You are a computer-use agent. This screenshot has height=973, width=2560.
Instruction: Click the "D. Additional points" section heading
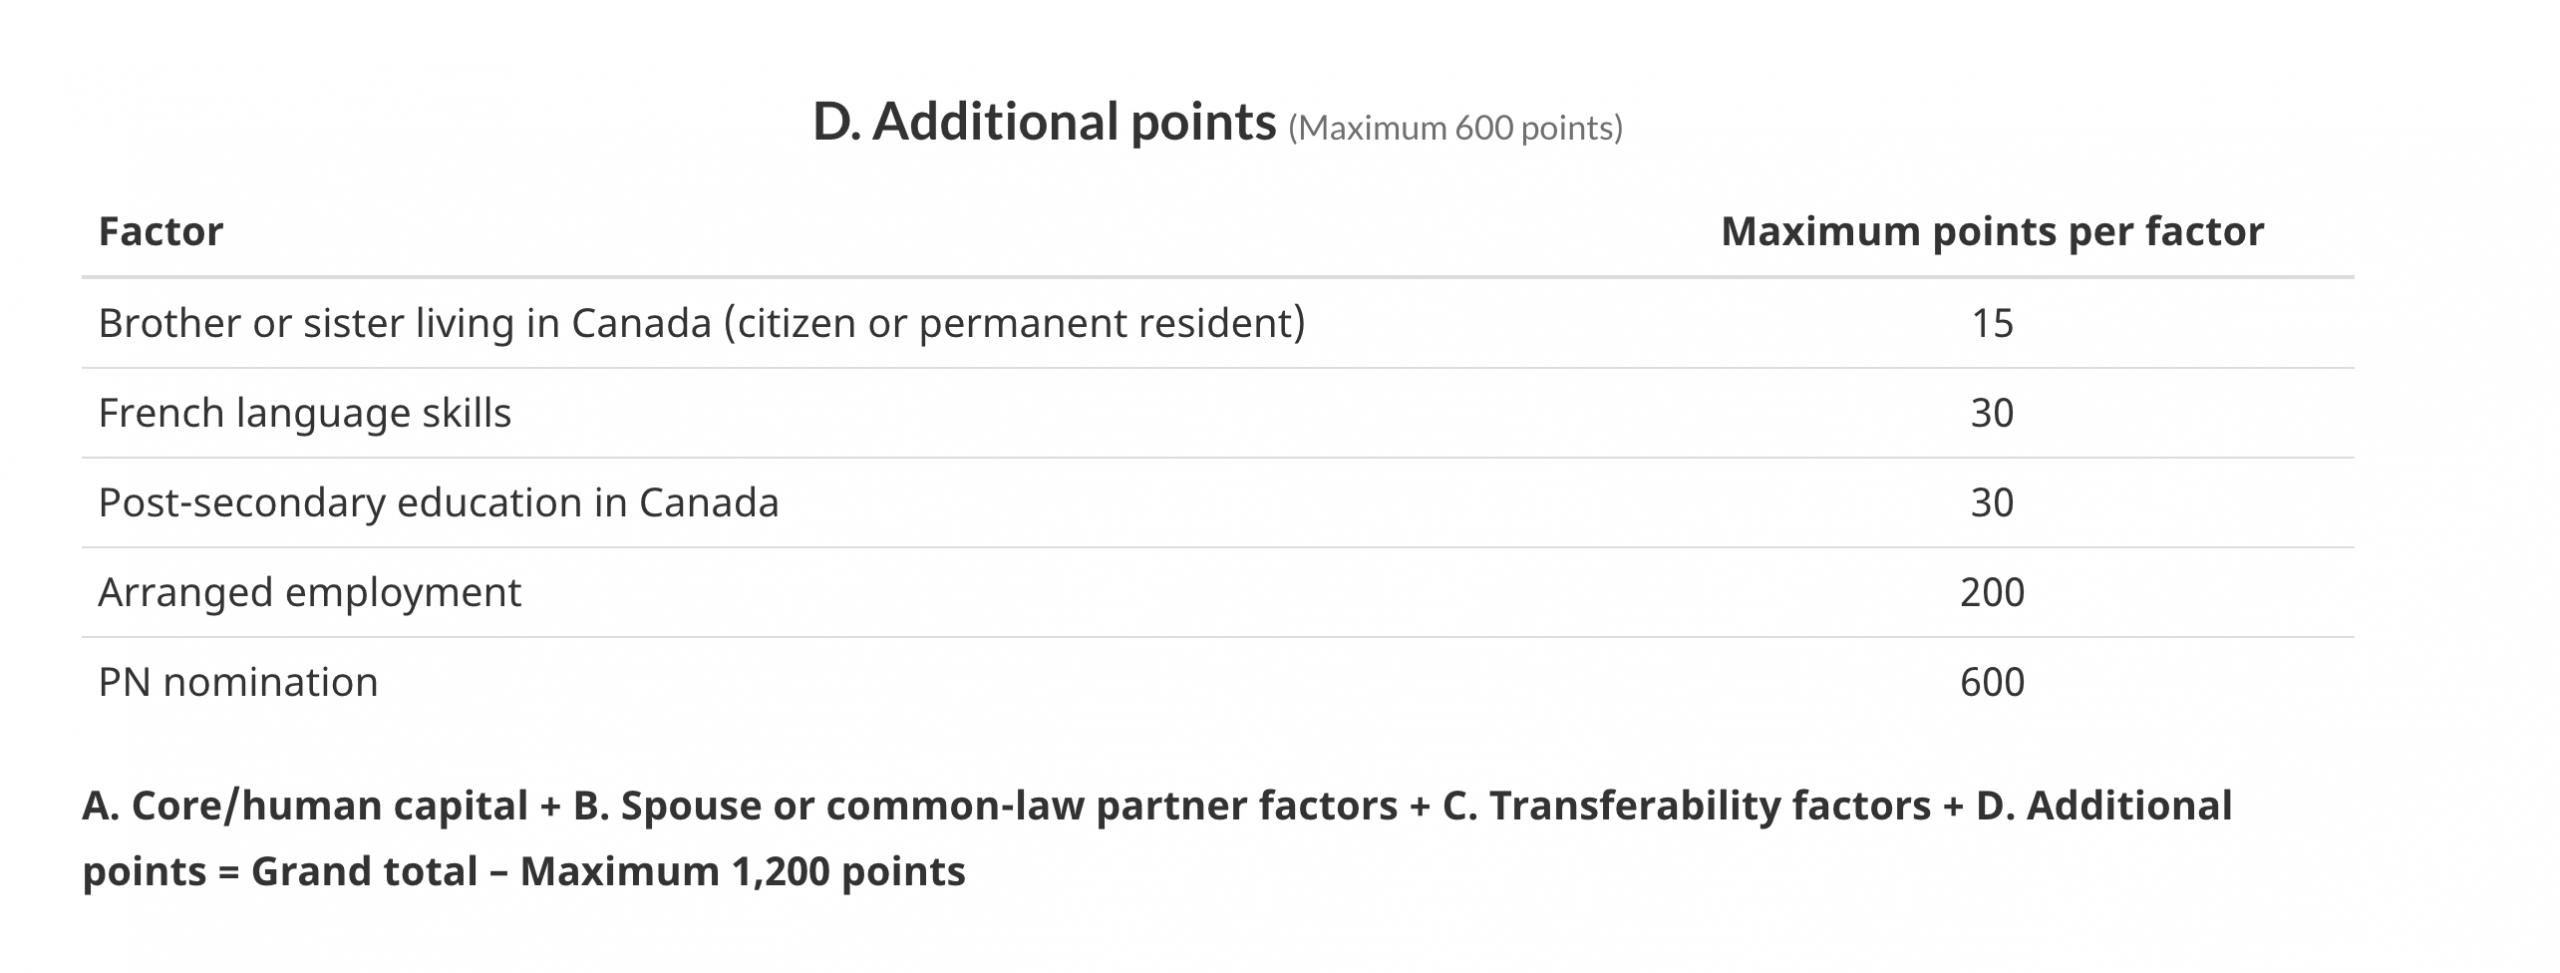point(1043,123)
